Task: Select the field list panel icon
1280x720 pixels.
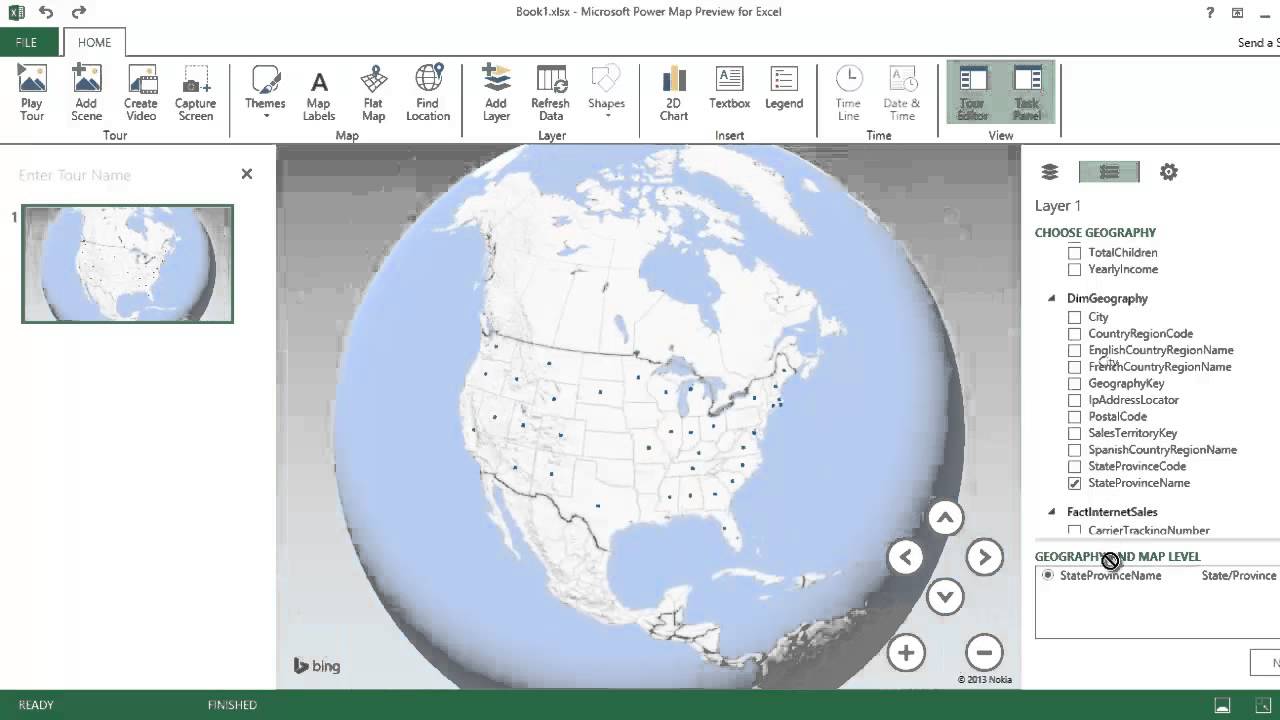Action: 1109,172
